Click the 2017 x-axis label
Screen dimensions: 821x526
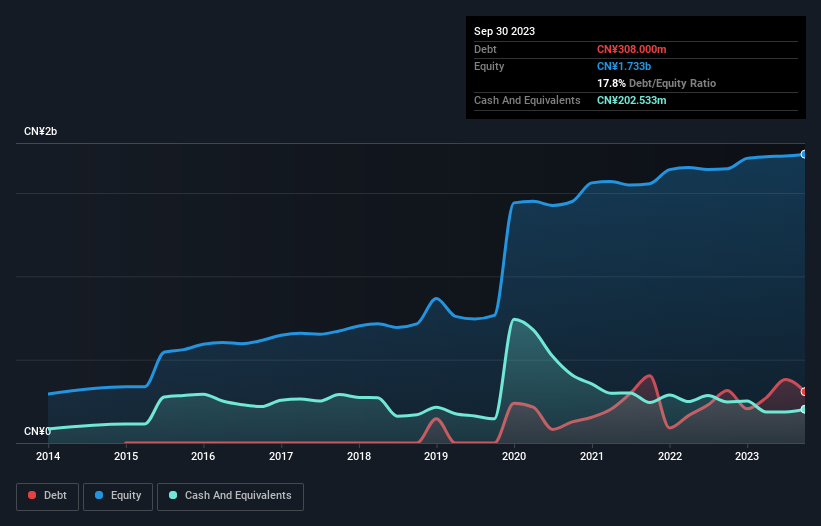tap(281, 456)
